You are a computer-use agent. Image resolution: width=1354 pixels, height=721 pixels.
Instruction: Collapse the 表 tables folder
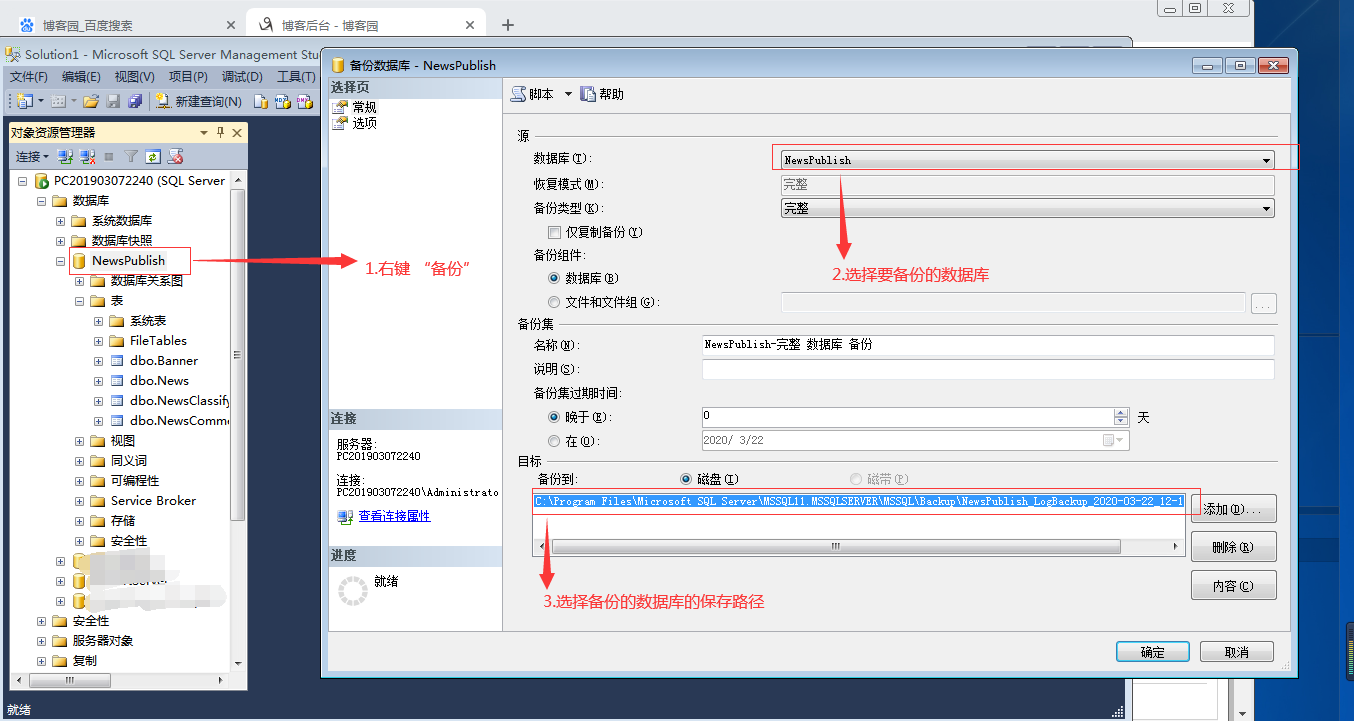pyautogui.click(x=80, y=301)
